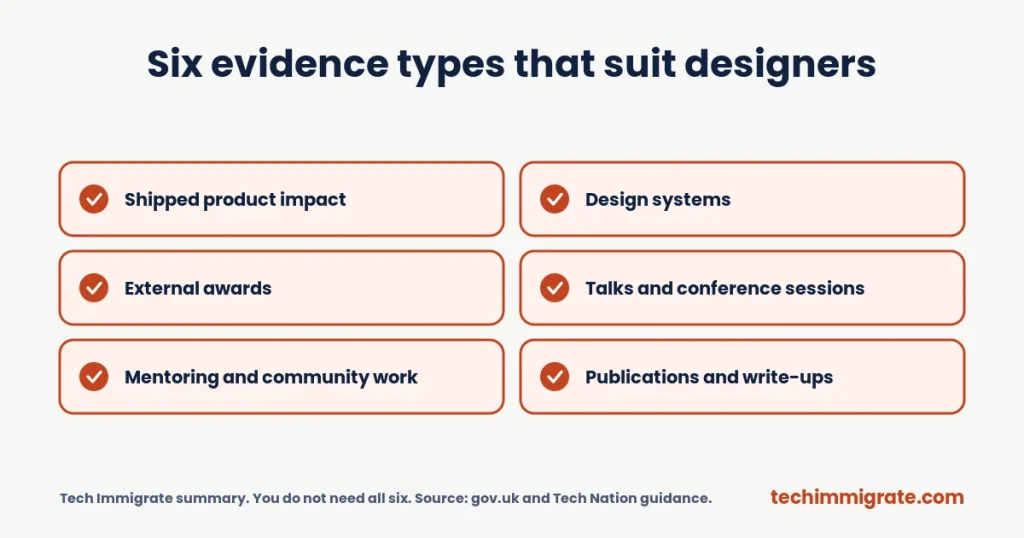Click the heading "Six evidence types that suit designers"

(x=511, y=65)
